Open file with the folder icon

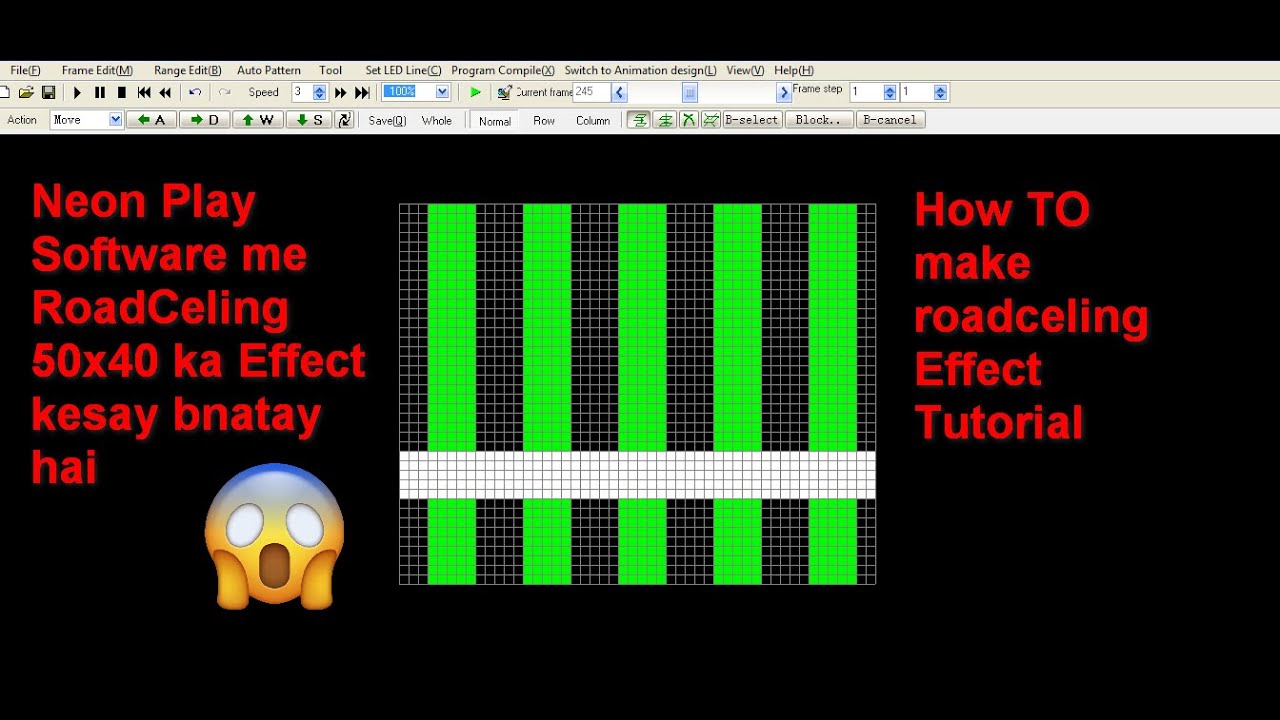tap(26, 92)
